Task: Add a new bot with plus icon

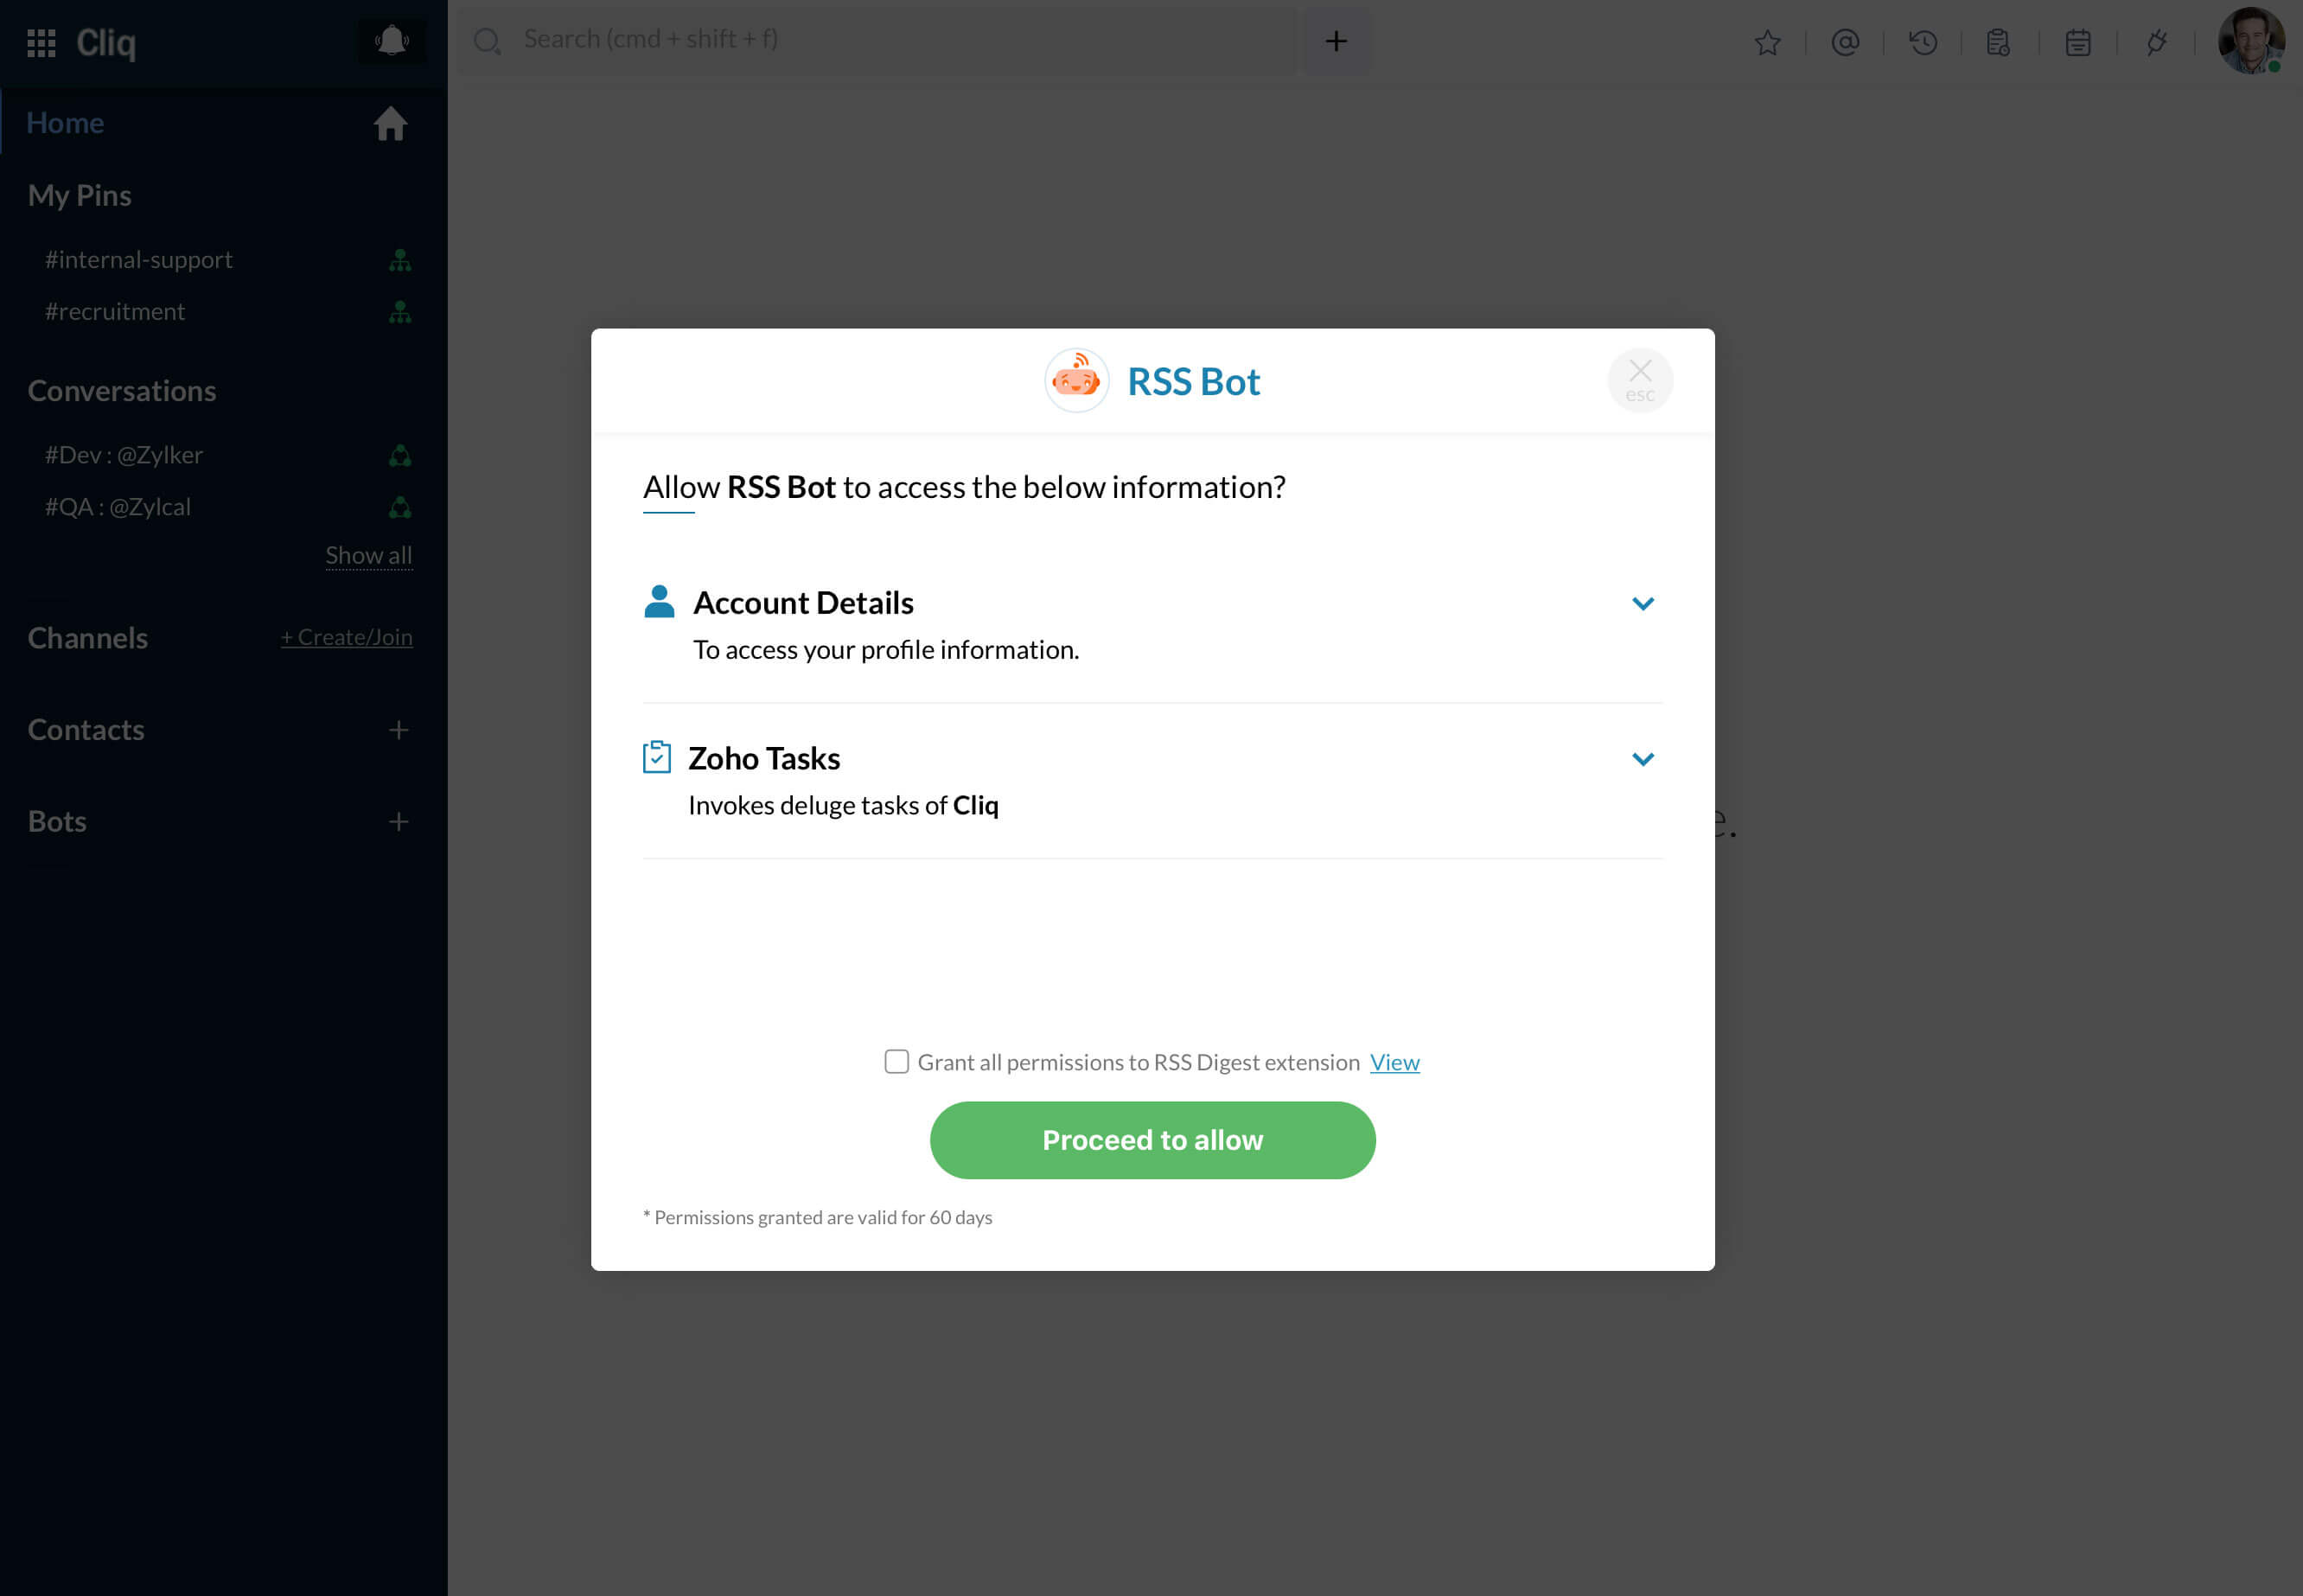Action: tap(398, 822)
